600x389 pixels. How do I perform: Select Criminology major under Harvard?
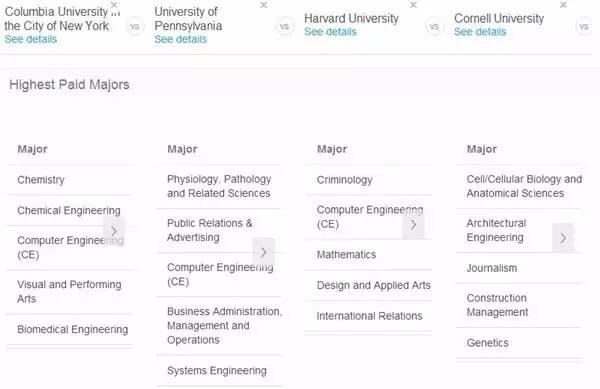click(344, 180)
